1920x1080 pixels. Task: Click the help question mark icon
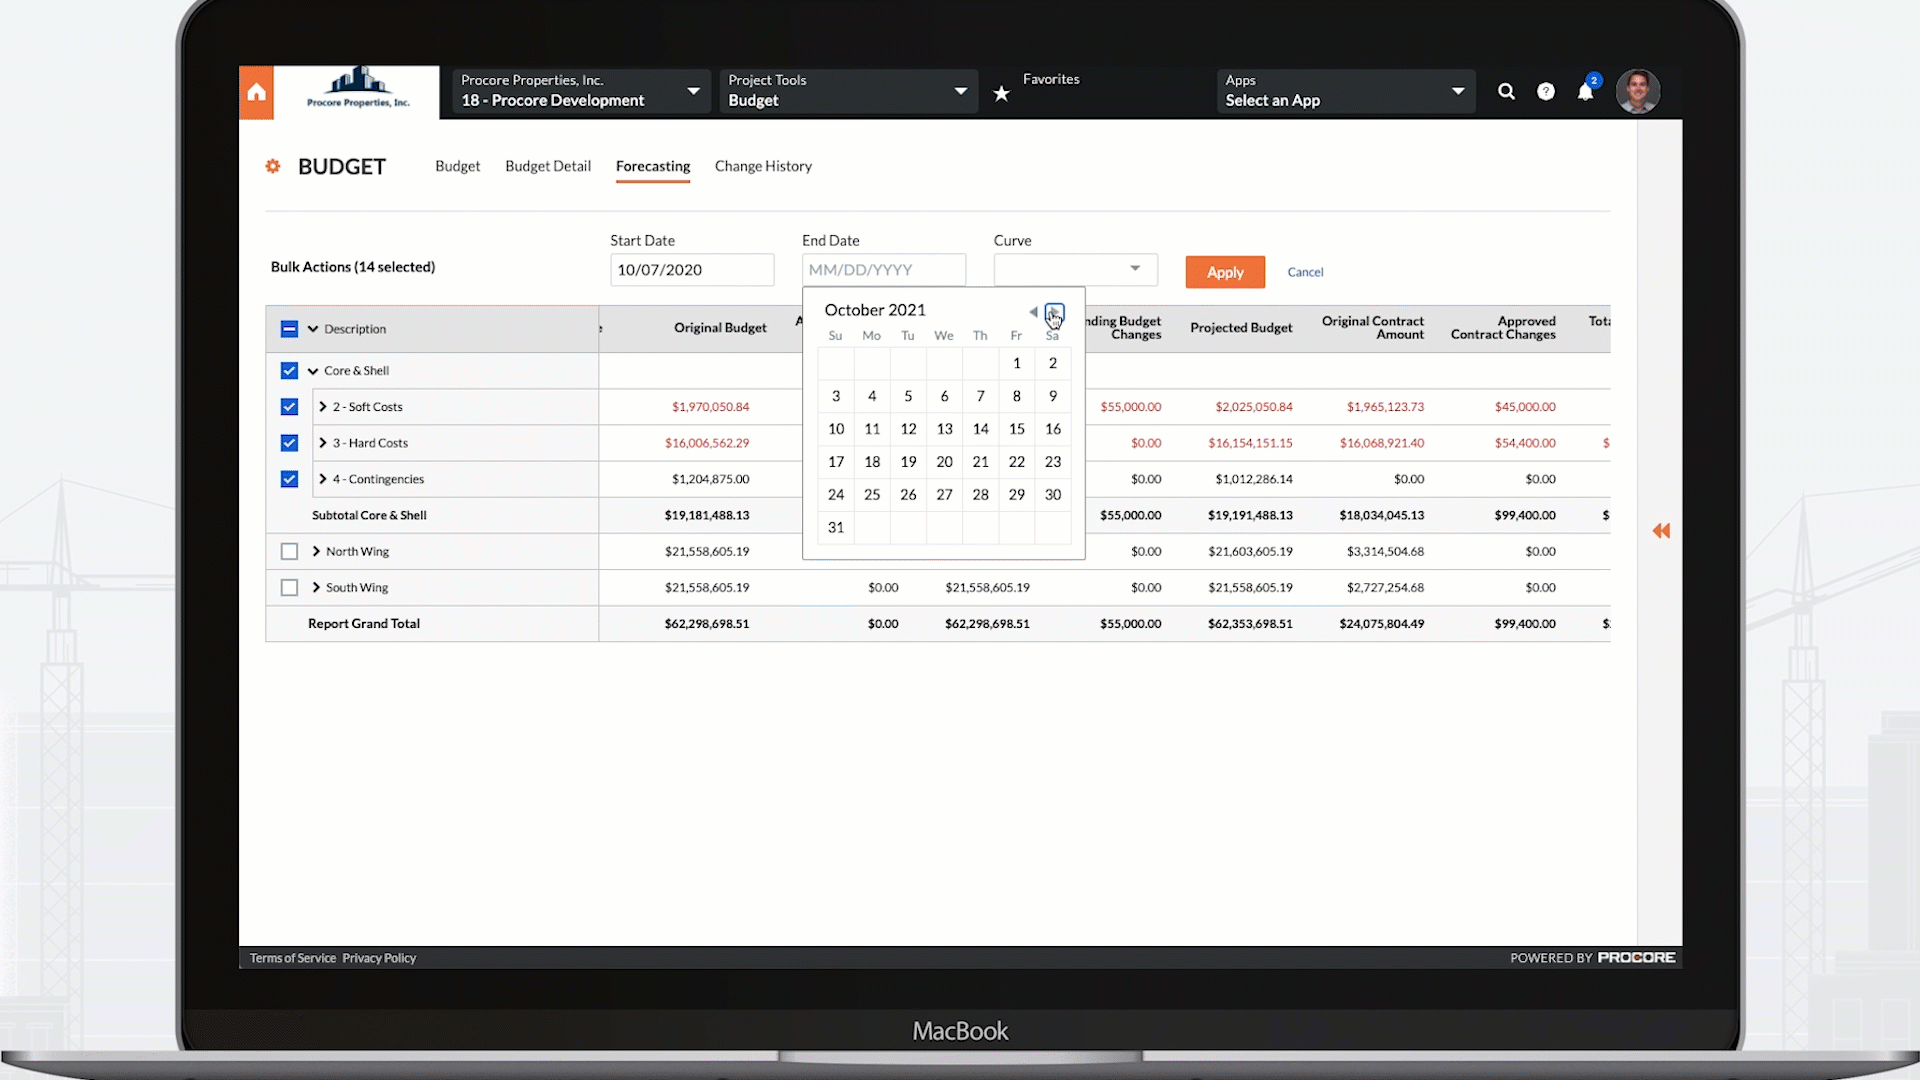point(1546,92)
